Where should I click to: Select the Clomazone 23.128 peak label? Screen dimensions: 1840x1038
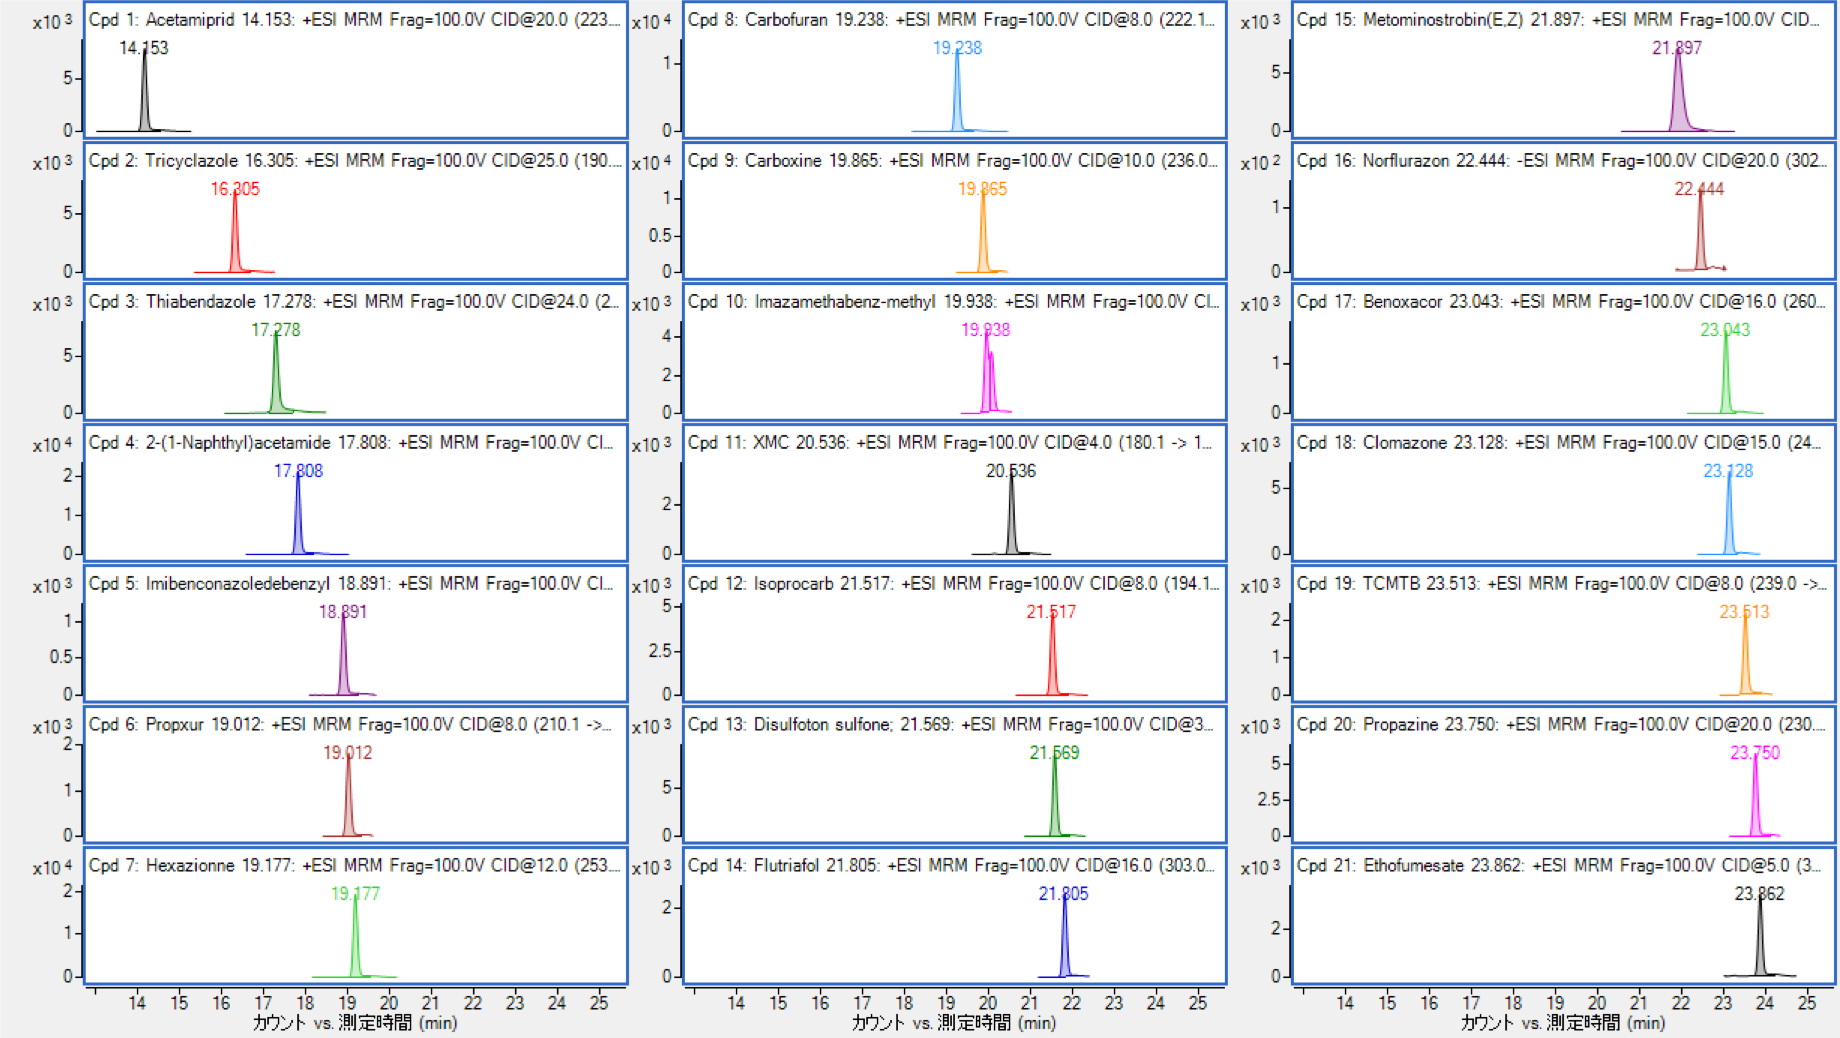click(1728, 471)
